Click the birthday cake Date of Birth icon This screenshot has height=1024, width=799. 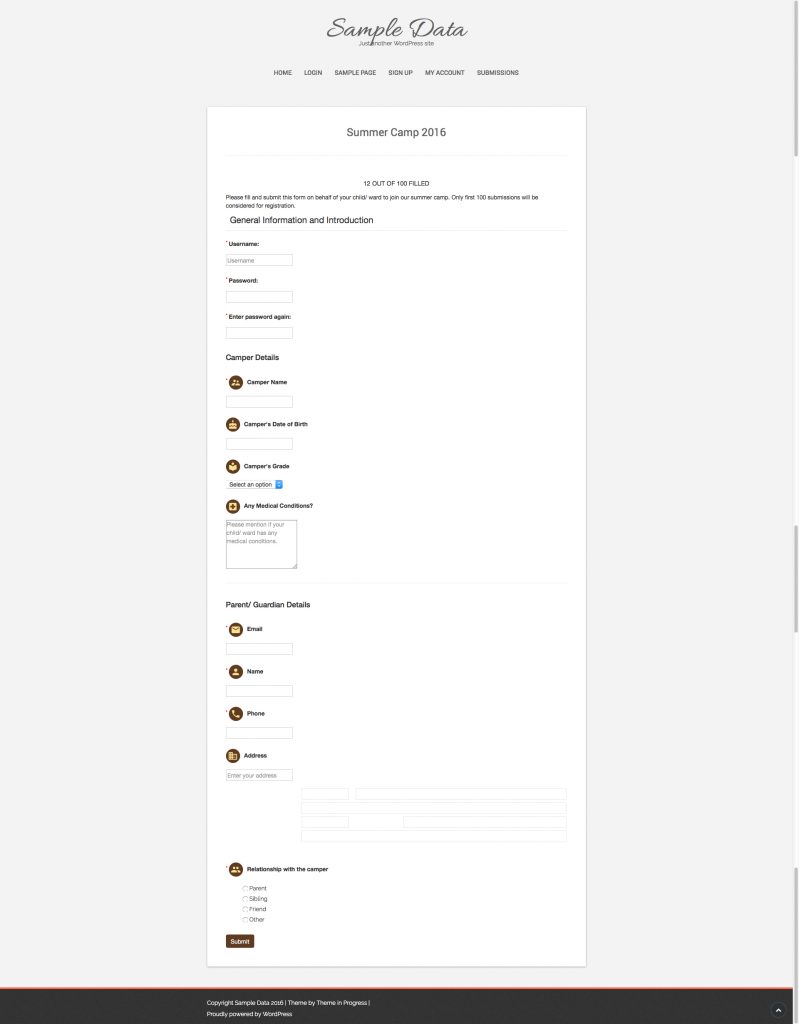click(x=233, y=424)
